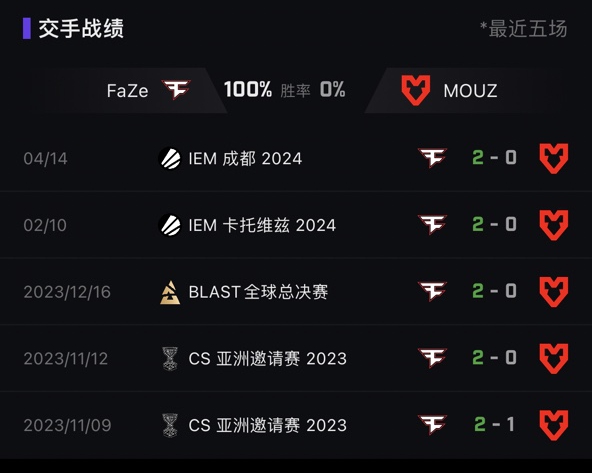Screen dimensions: 592x473
Task: Click the gold BLAST icon
Action: tap(170, 292)
